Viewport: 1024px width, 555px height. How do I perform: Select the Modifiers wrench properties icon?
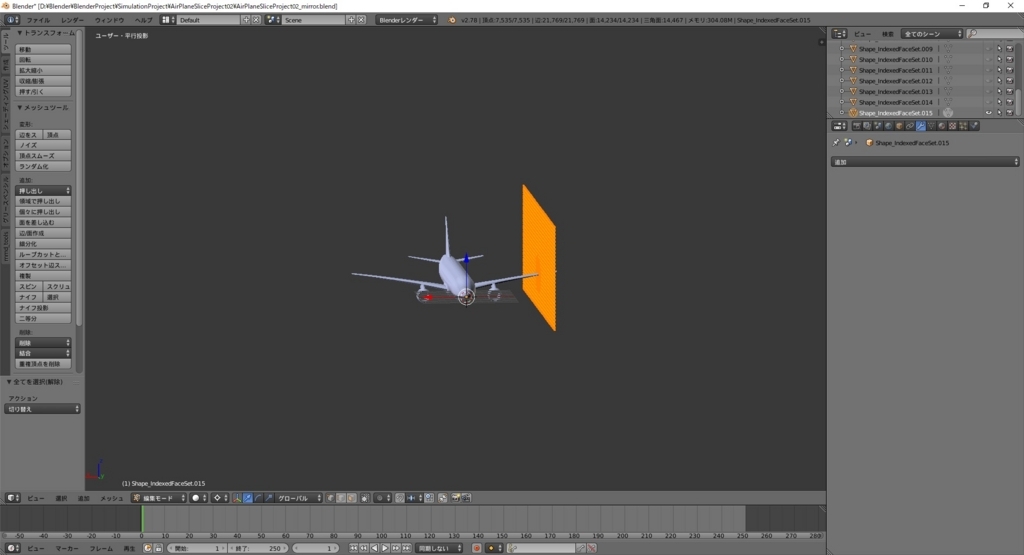(921, 126)
